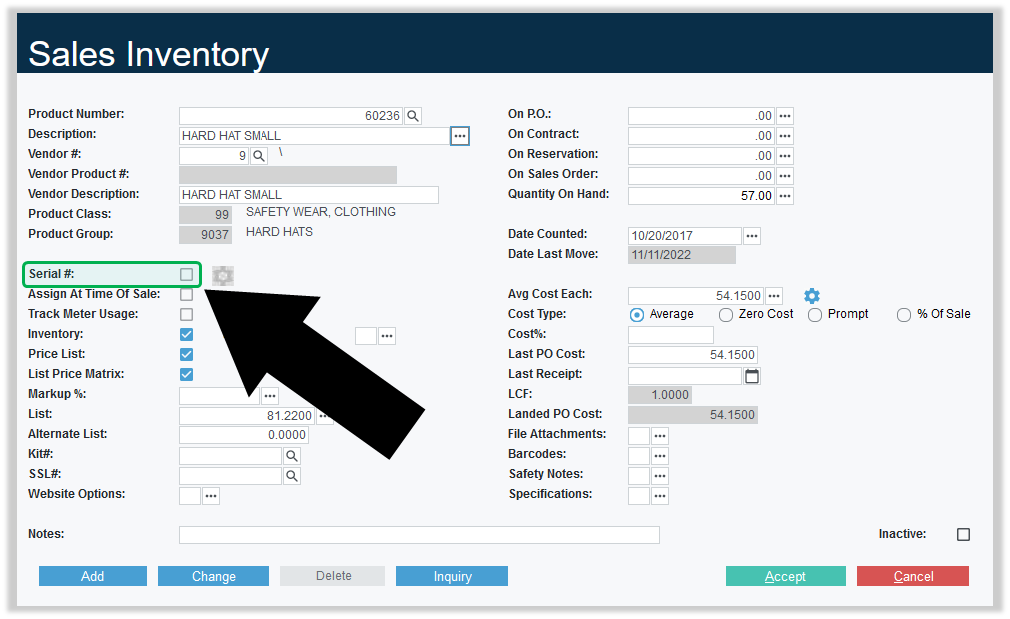Click the Vendor Description field
Screen dimensions: 1010x619
click(309, 195)
